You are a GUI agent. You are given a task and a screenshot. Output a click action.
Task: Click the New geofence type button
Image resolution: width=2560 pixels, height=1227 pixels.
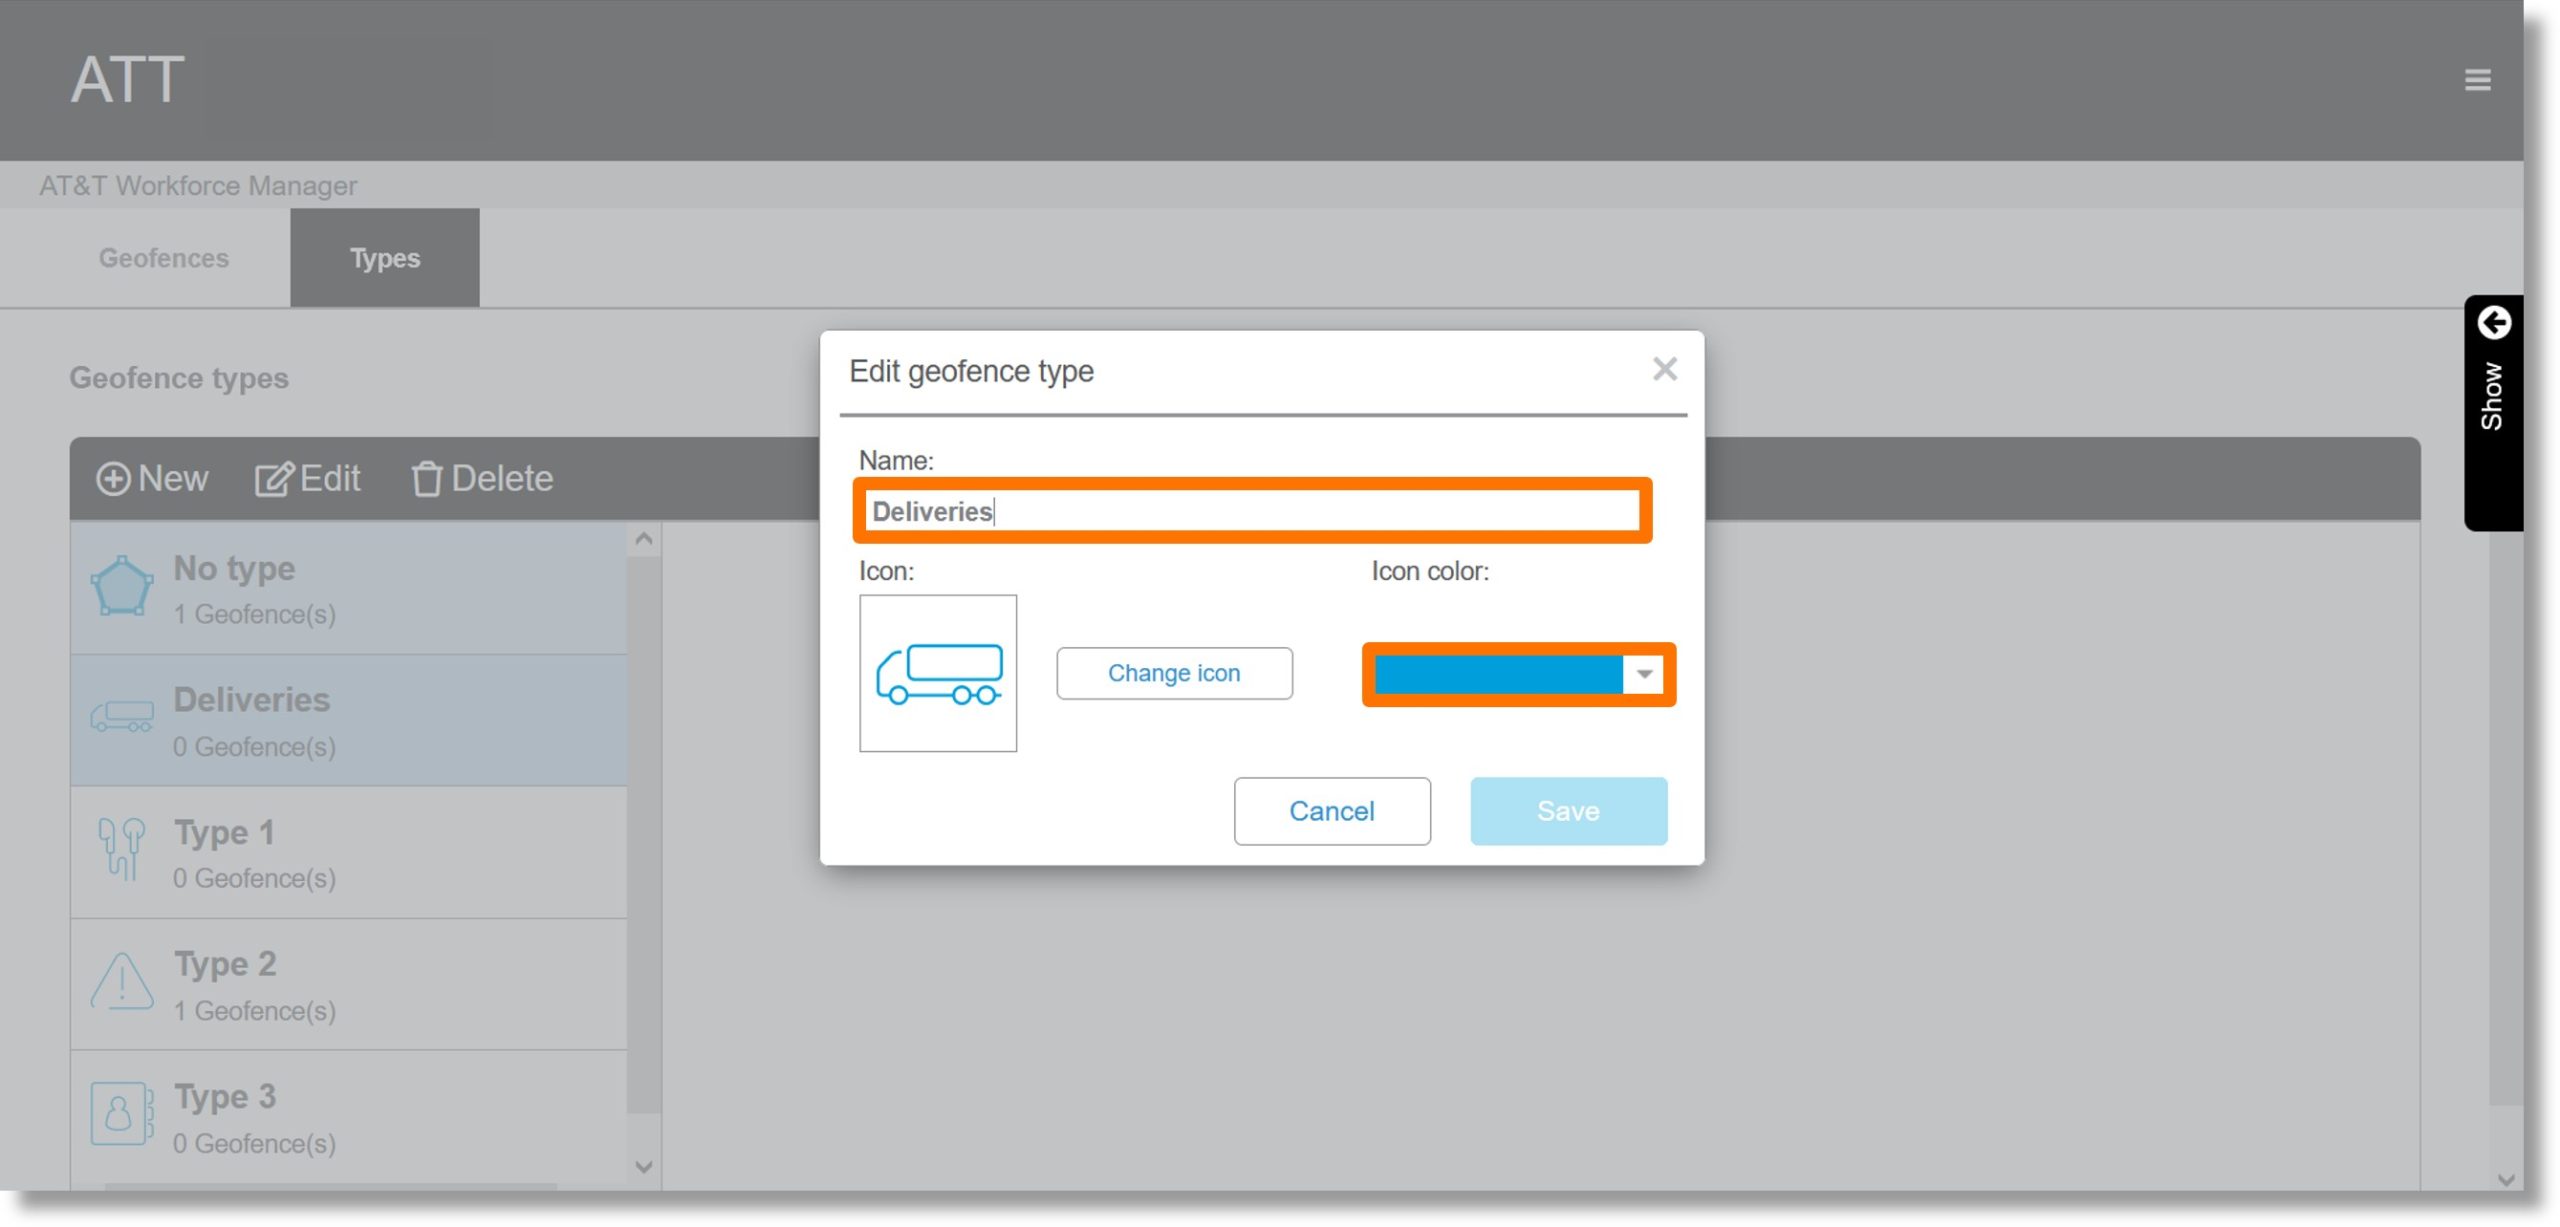(x=152, y=479)
